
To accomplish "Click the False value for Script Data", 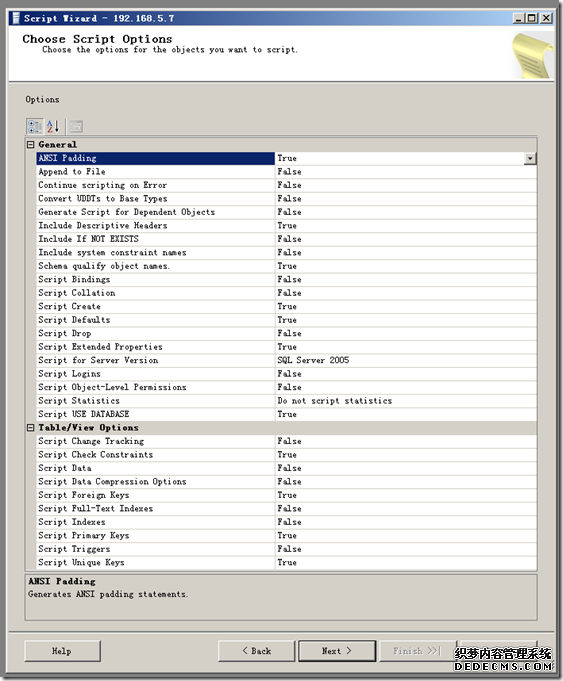I will 289,468.
